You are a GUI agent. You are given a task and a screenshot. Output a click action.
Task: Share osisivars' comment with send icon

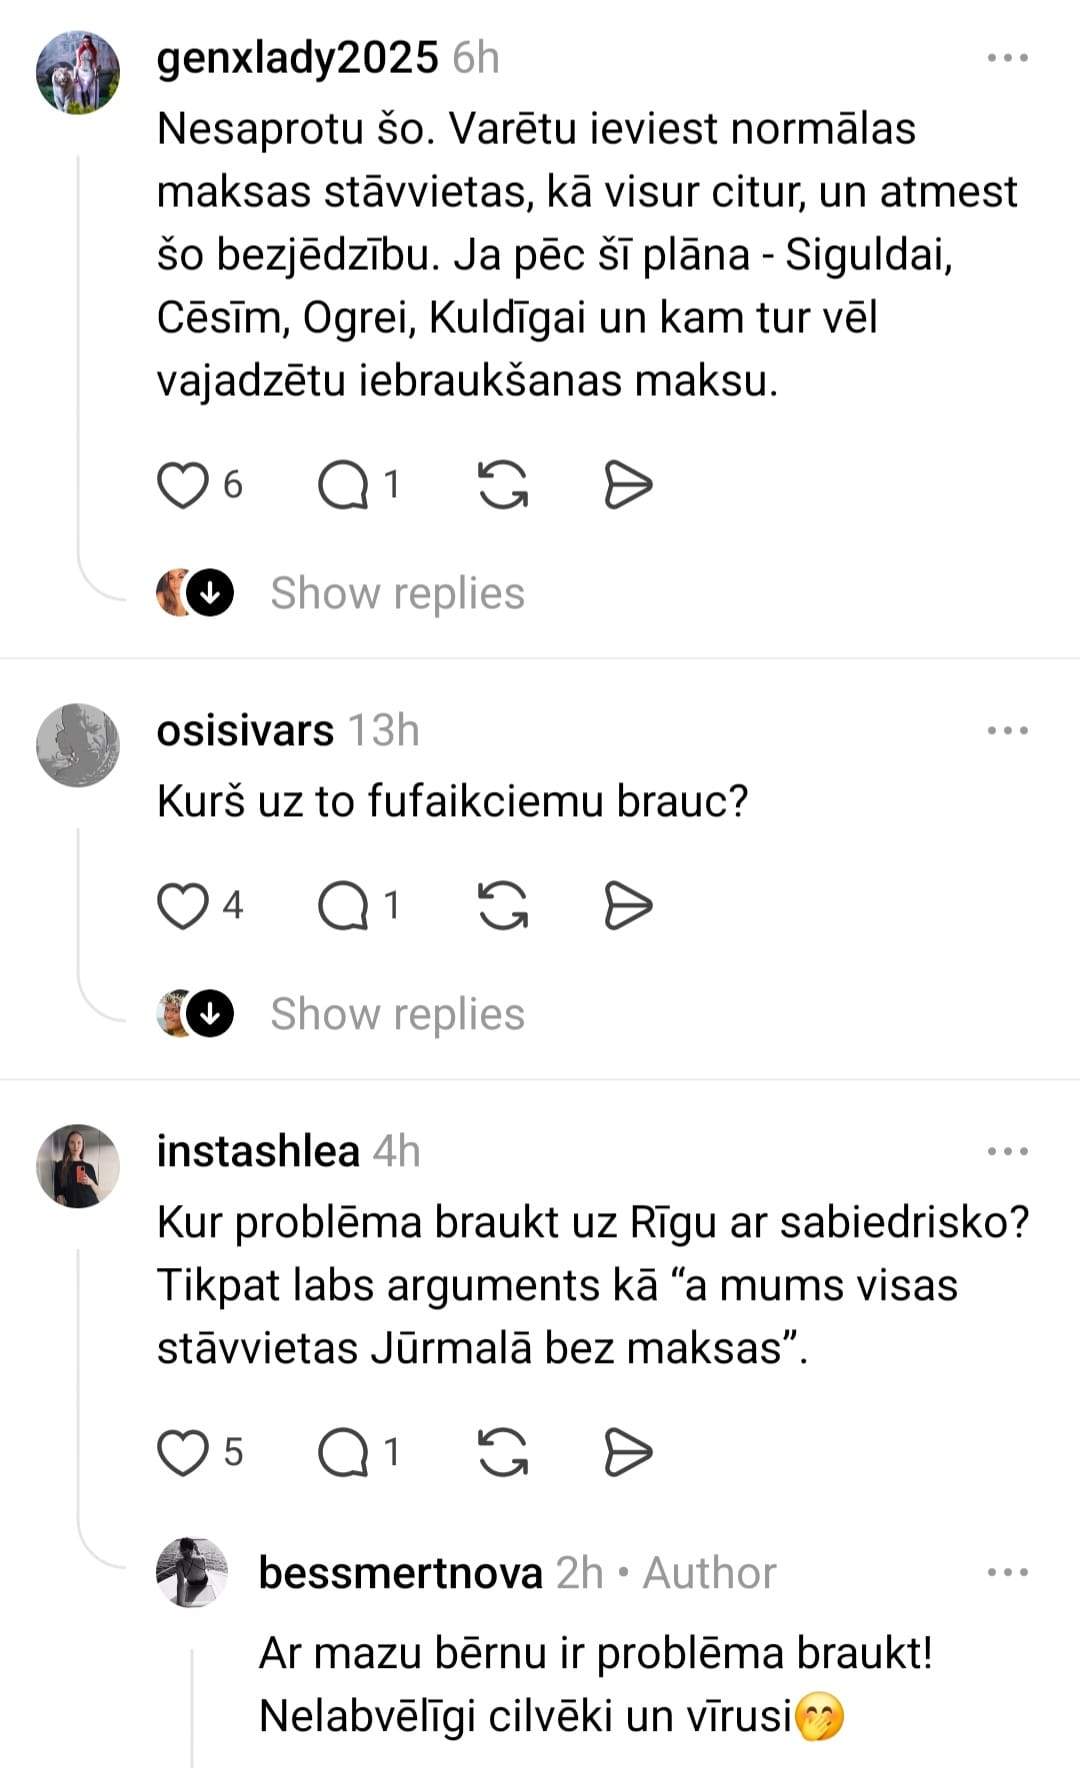click(x=628, y=907)
